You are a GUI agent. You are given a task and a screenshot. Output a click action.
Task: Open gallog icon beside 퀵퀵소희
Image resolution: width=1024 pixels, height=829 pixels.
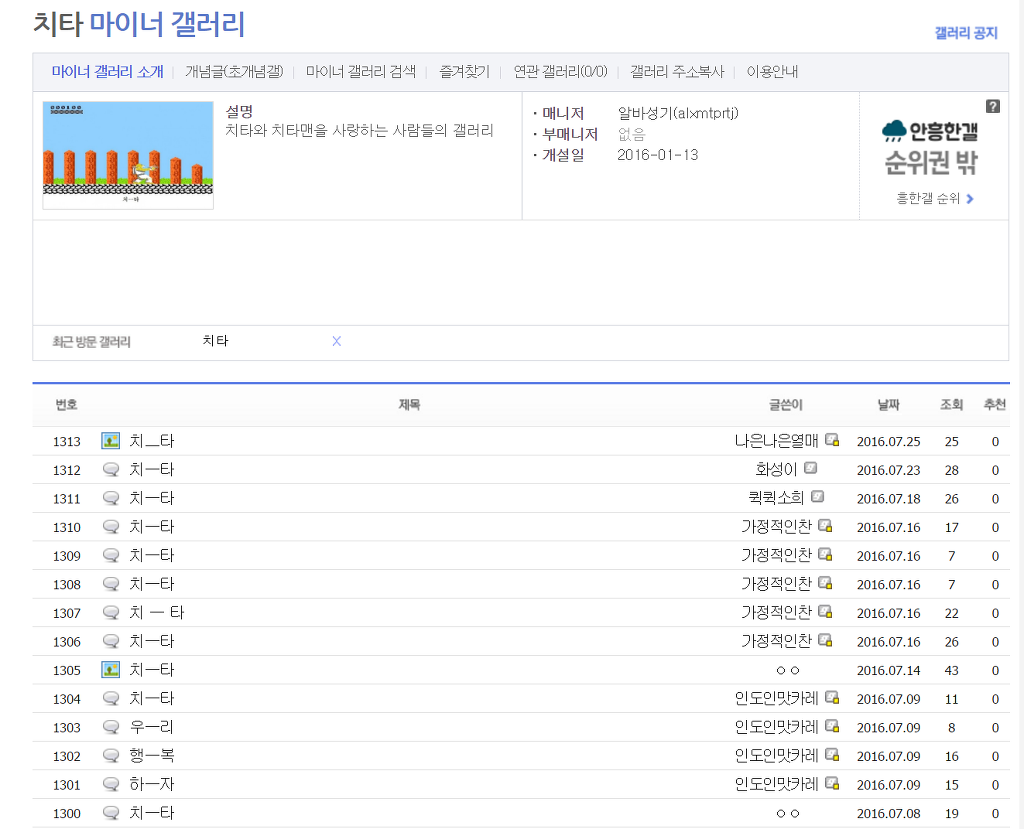point(818,496)
